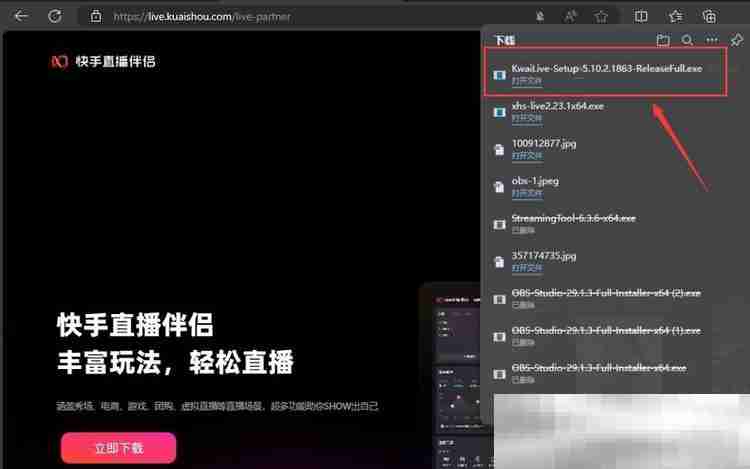This screenshot has height=469, width=750.
Task: Click the OBS-Studio-29.1.3-Full-Installer-x64.exe entry
Action: 599,368
